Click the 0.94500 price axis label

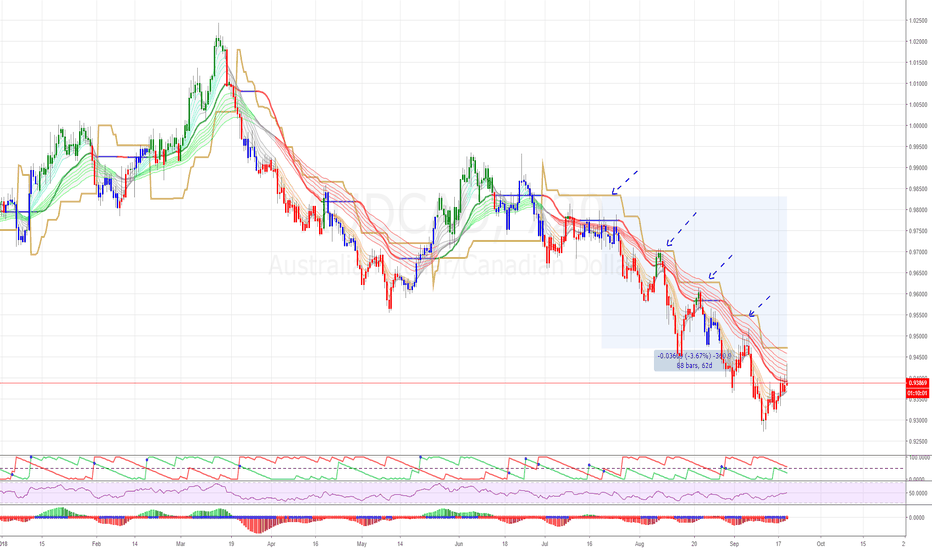click(x=918, y=357)
